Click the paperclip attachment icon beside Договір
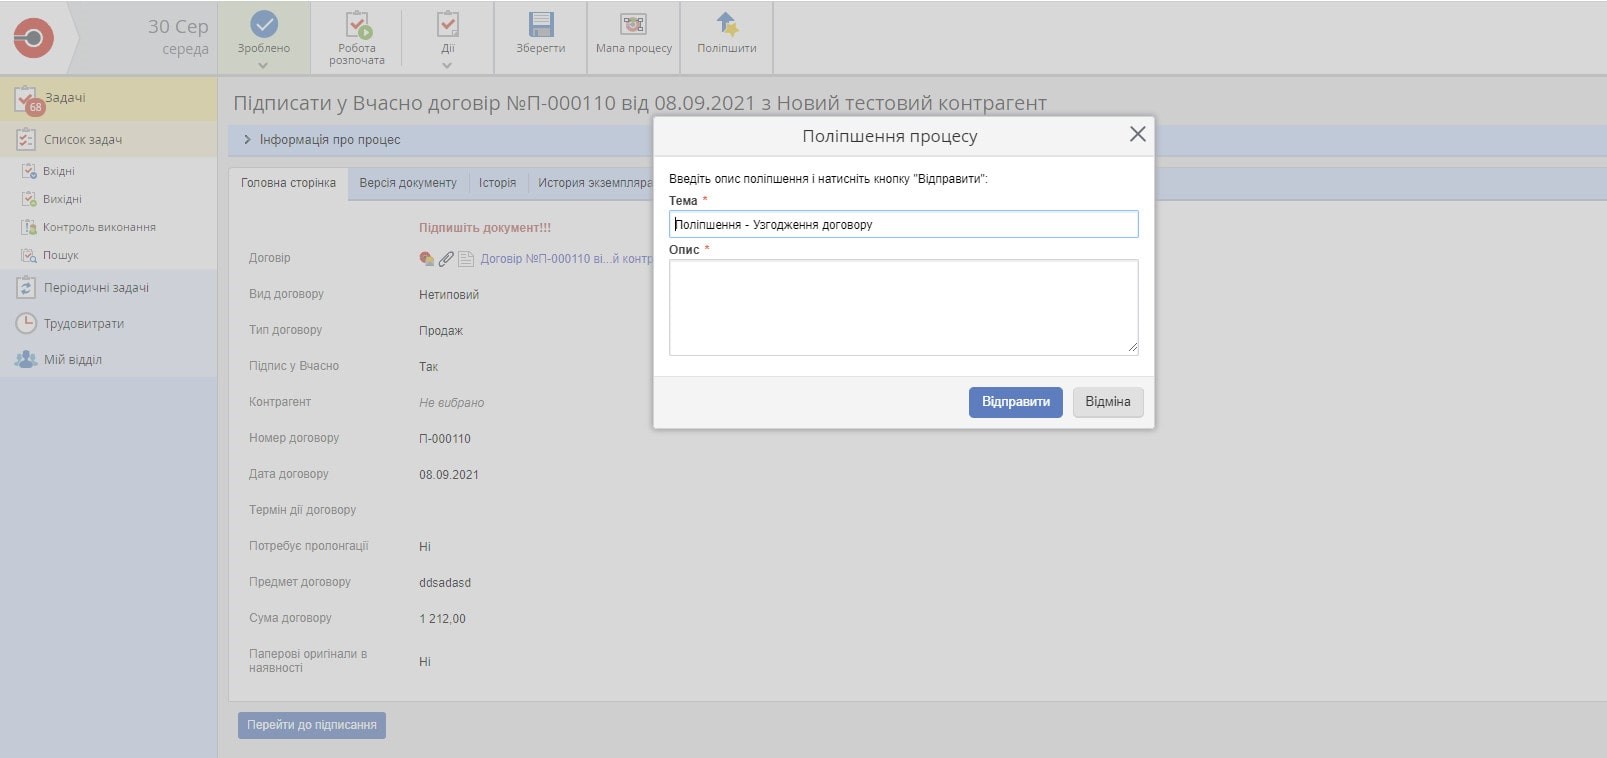Viewport: 1607px width, 758px height. (x=446, y=259)
